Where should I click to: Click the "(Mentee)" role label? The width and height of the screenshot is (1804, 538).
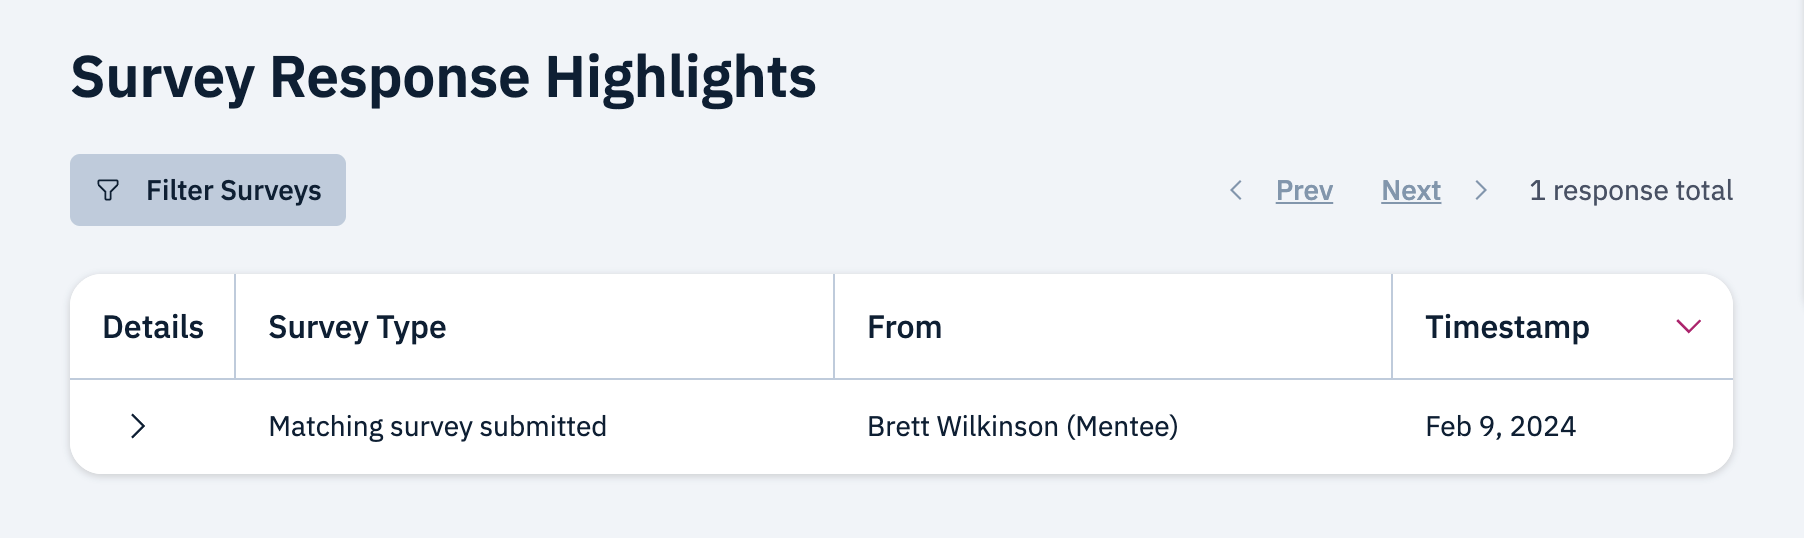pyautogui.click(x=1122, y=426)
